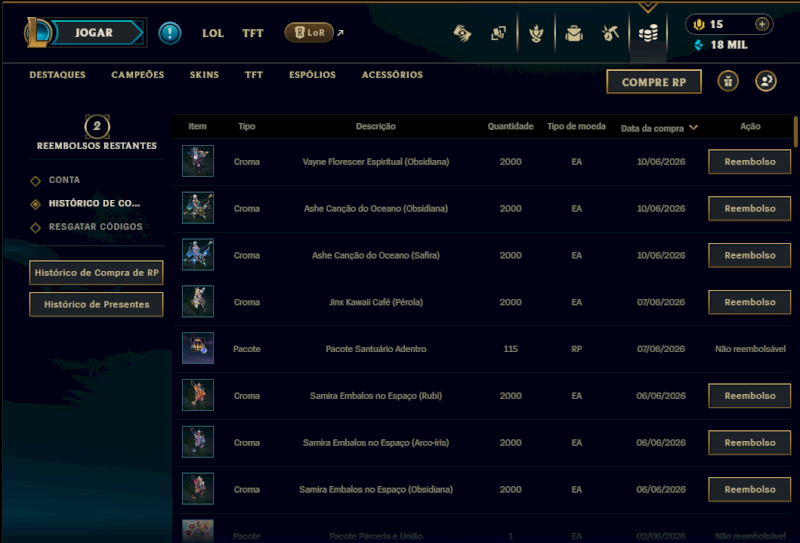Sort by Data da compra arrow
The height and width of the screenshot is (543, 800).
click(x=693, y=128)
